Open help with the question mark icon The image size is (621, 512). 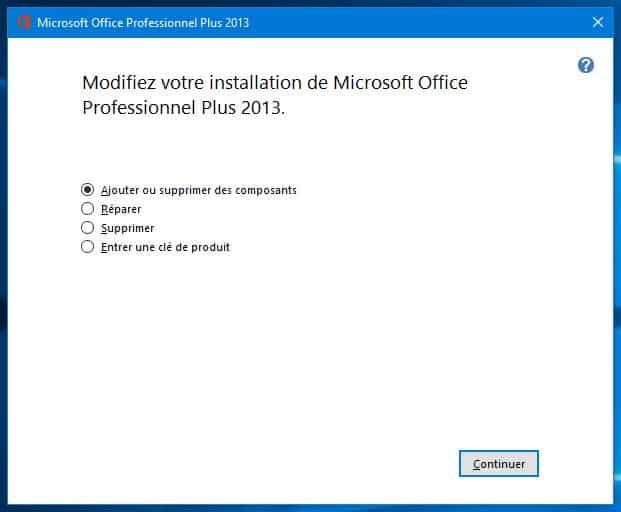(x=586, y=65)
